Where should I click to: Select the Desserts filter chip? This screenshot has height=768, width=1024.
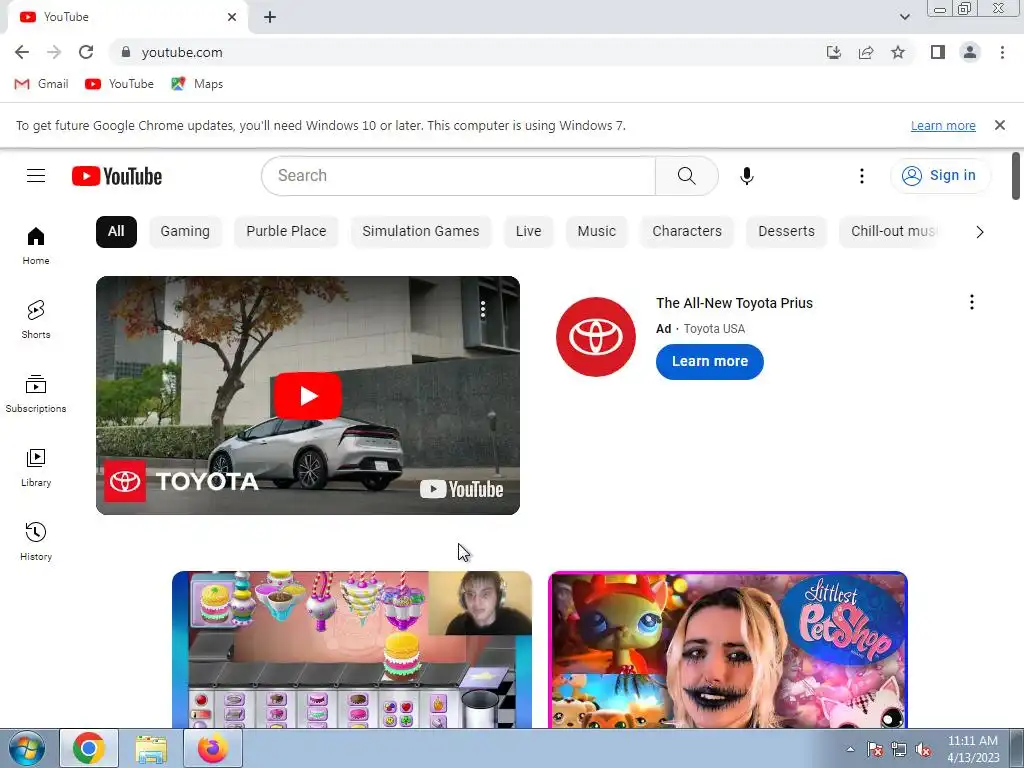coord(786,232)
